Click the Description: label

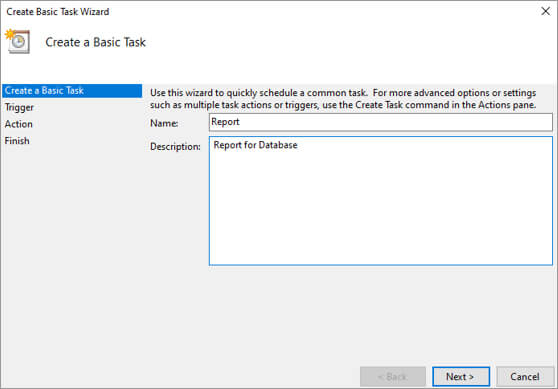175,147
